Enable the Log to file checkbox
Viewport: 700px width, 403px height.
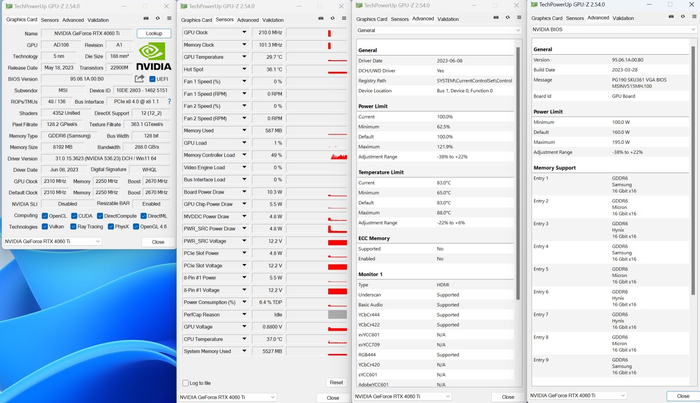tap(184, 382)
